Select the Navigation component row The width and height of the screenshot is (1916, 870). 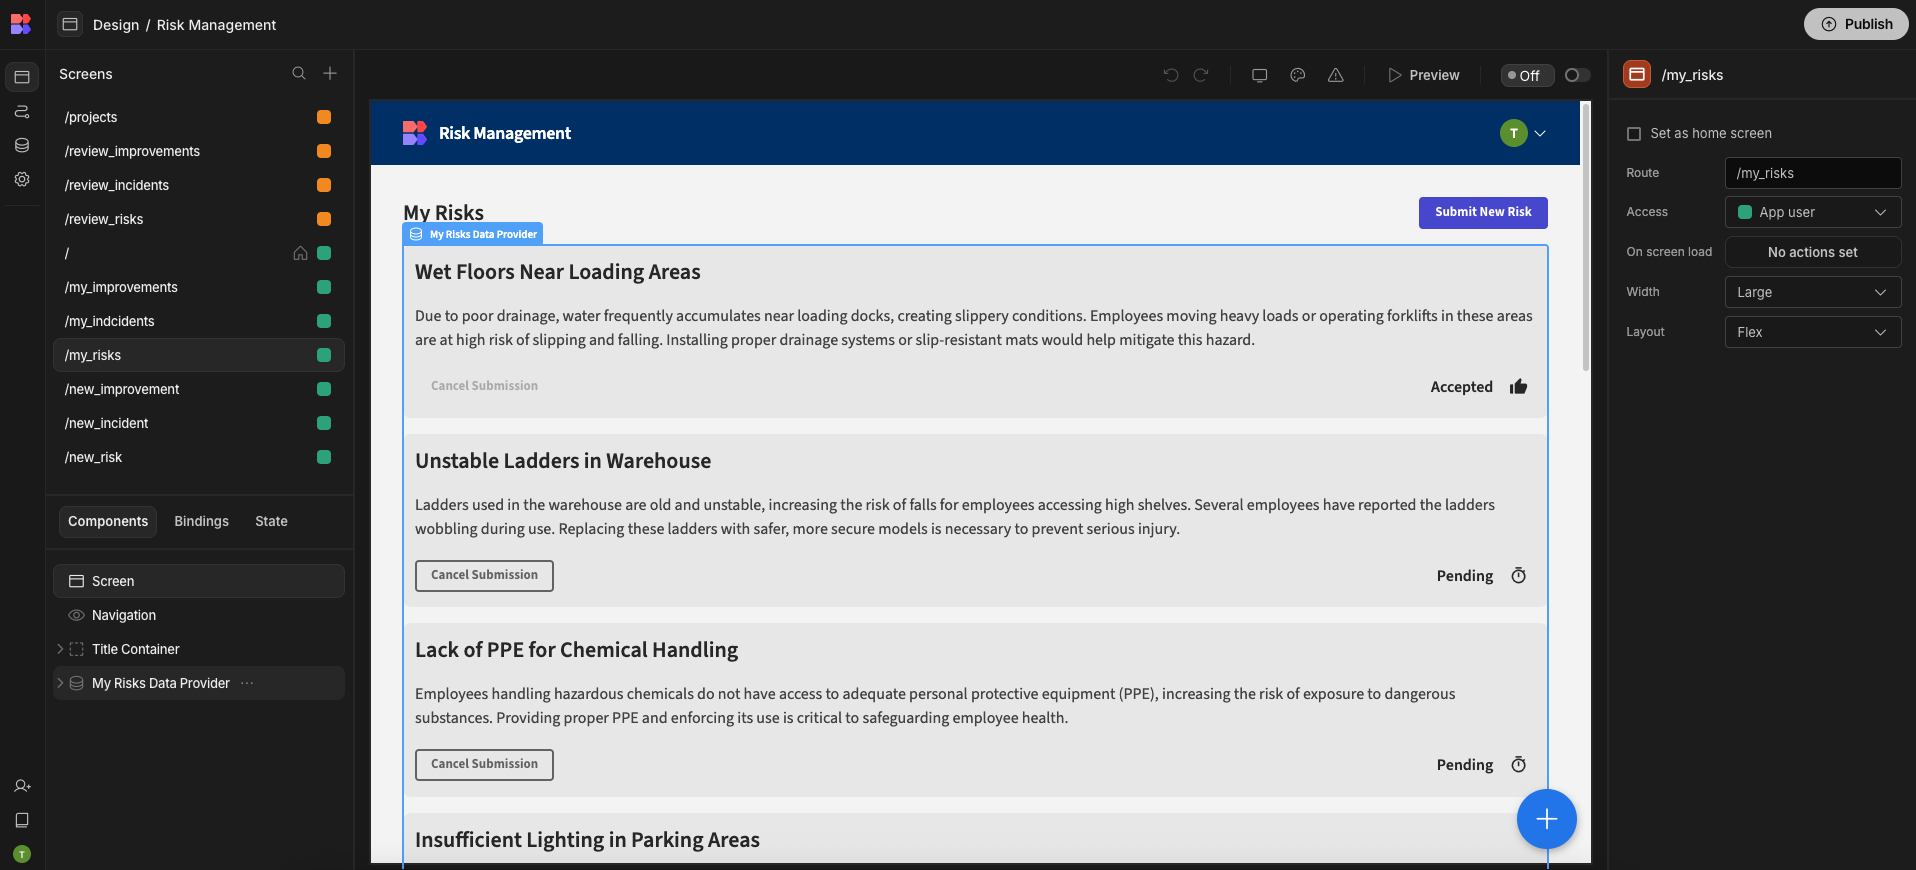point(198,615)
